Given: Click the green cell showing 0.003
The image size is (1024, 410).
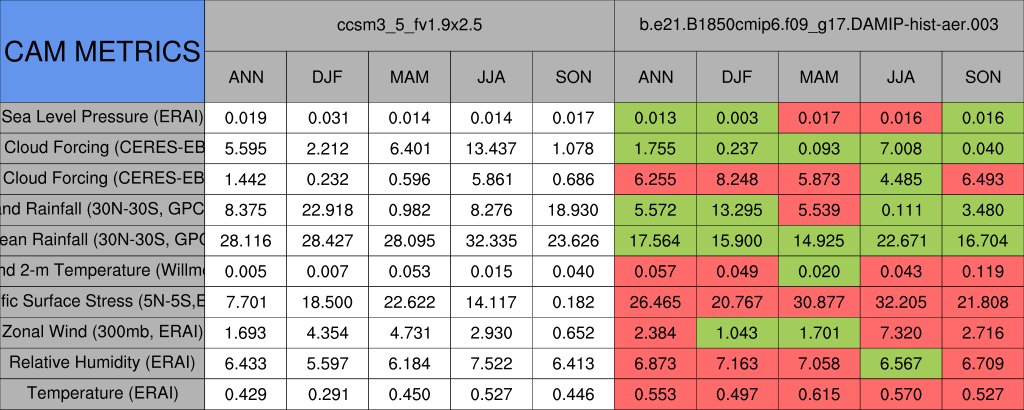Looking at the screenshot, I should pyautogui.click(x=737, y=117).
